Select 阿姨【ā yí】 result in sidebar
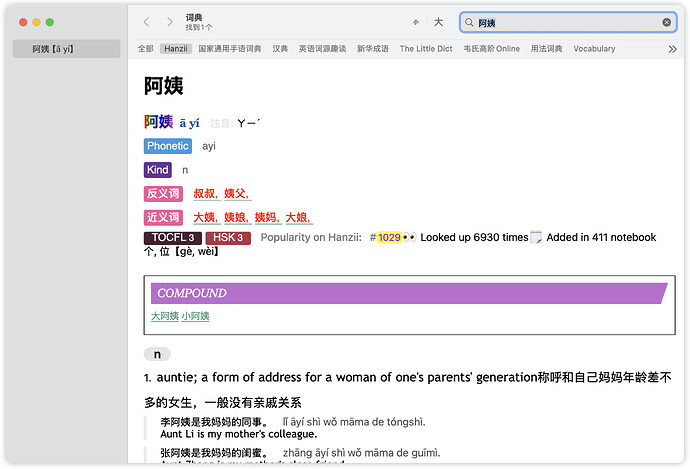Viewport: 690px width, 469px height. click(x=66, y=49)
